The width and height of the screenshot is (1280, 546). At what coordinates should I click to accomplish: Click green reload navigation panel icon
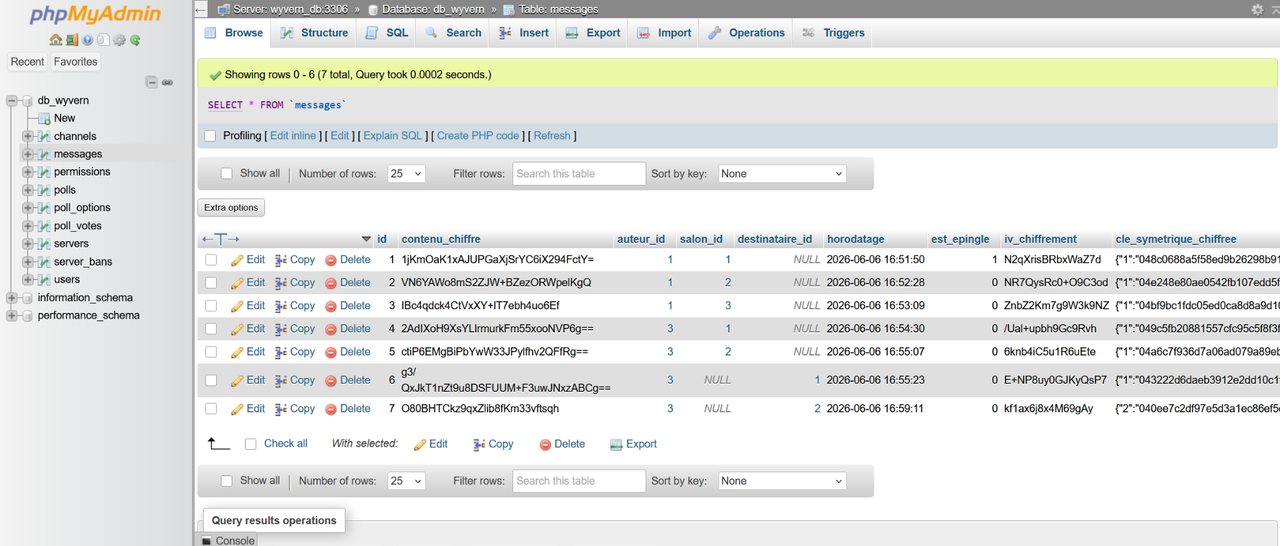(x=135, y=40)
